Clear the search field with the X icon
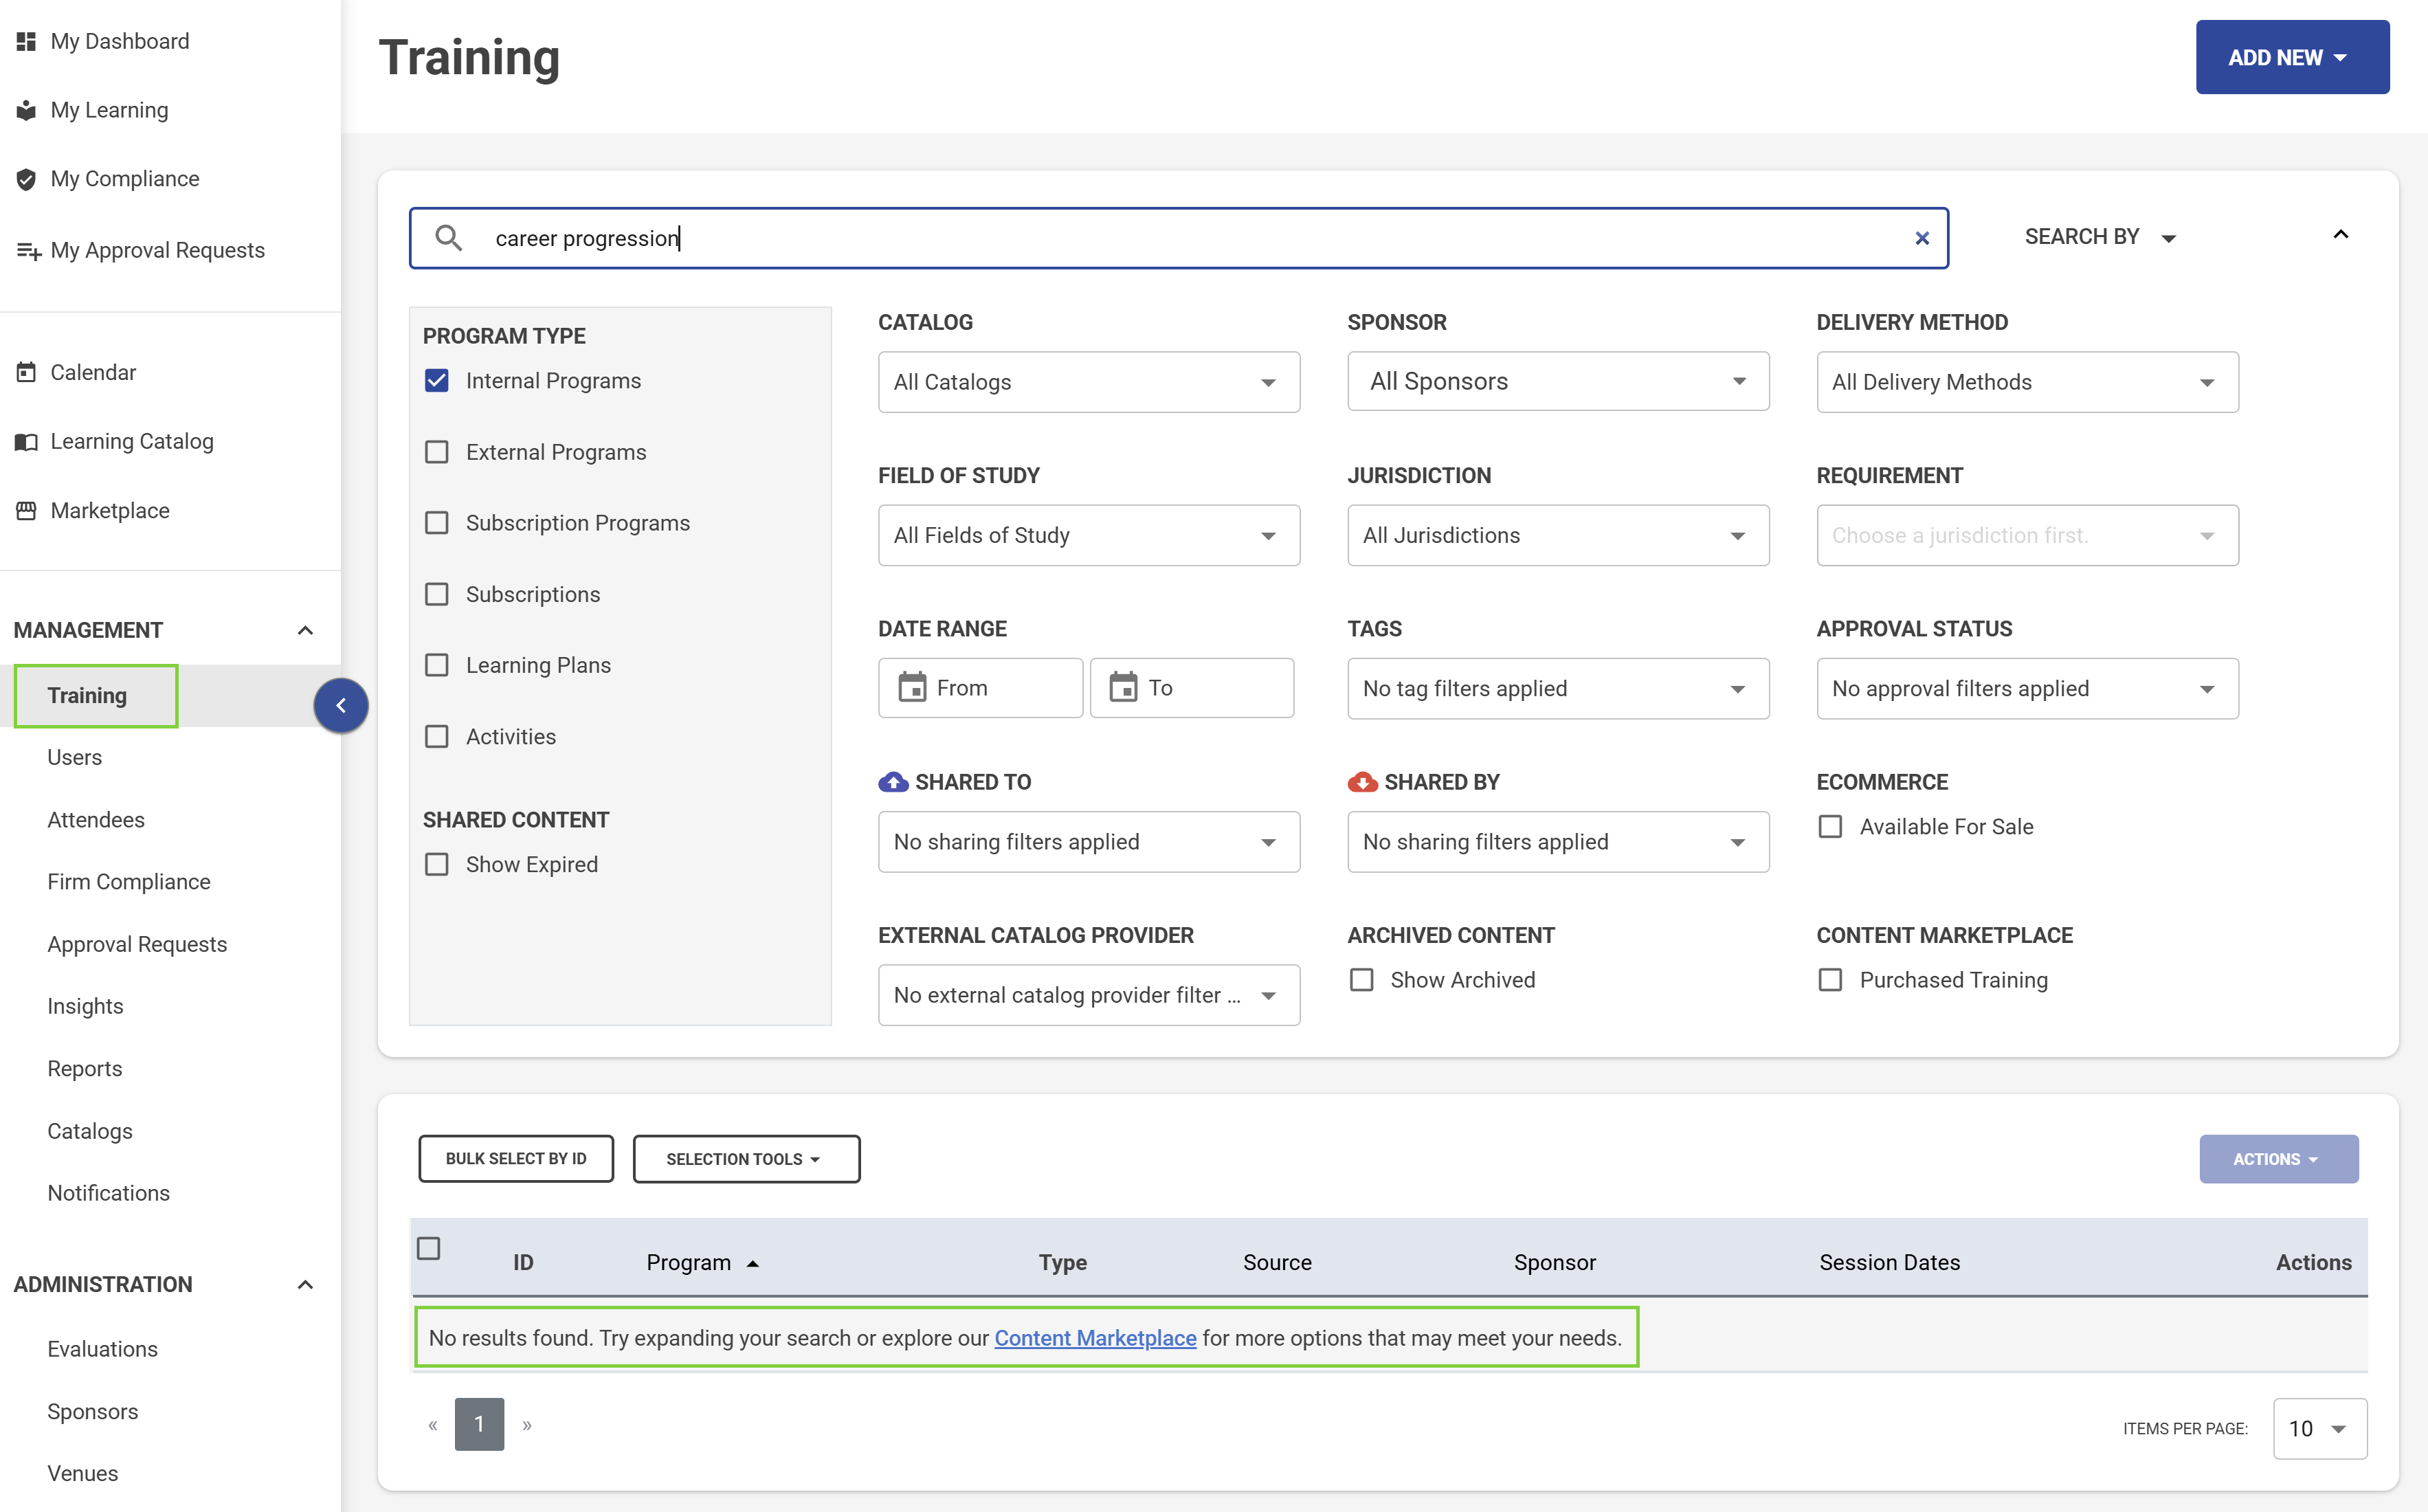 click(x=1921, y=238)
